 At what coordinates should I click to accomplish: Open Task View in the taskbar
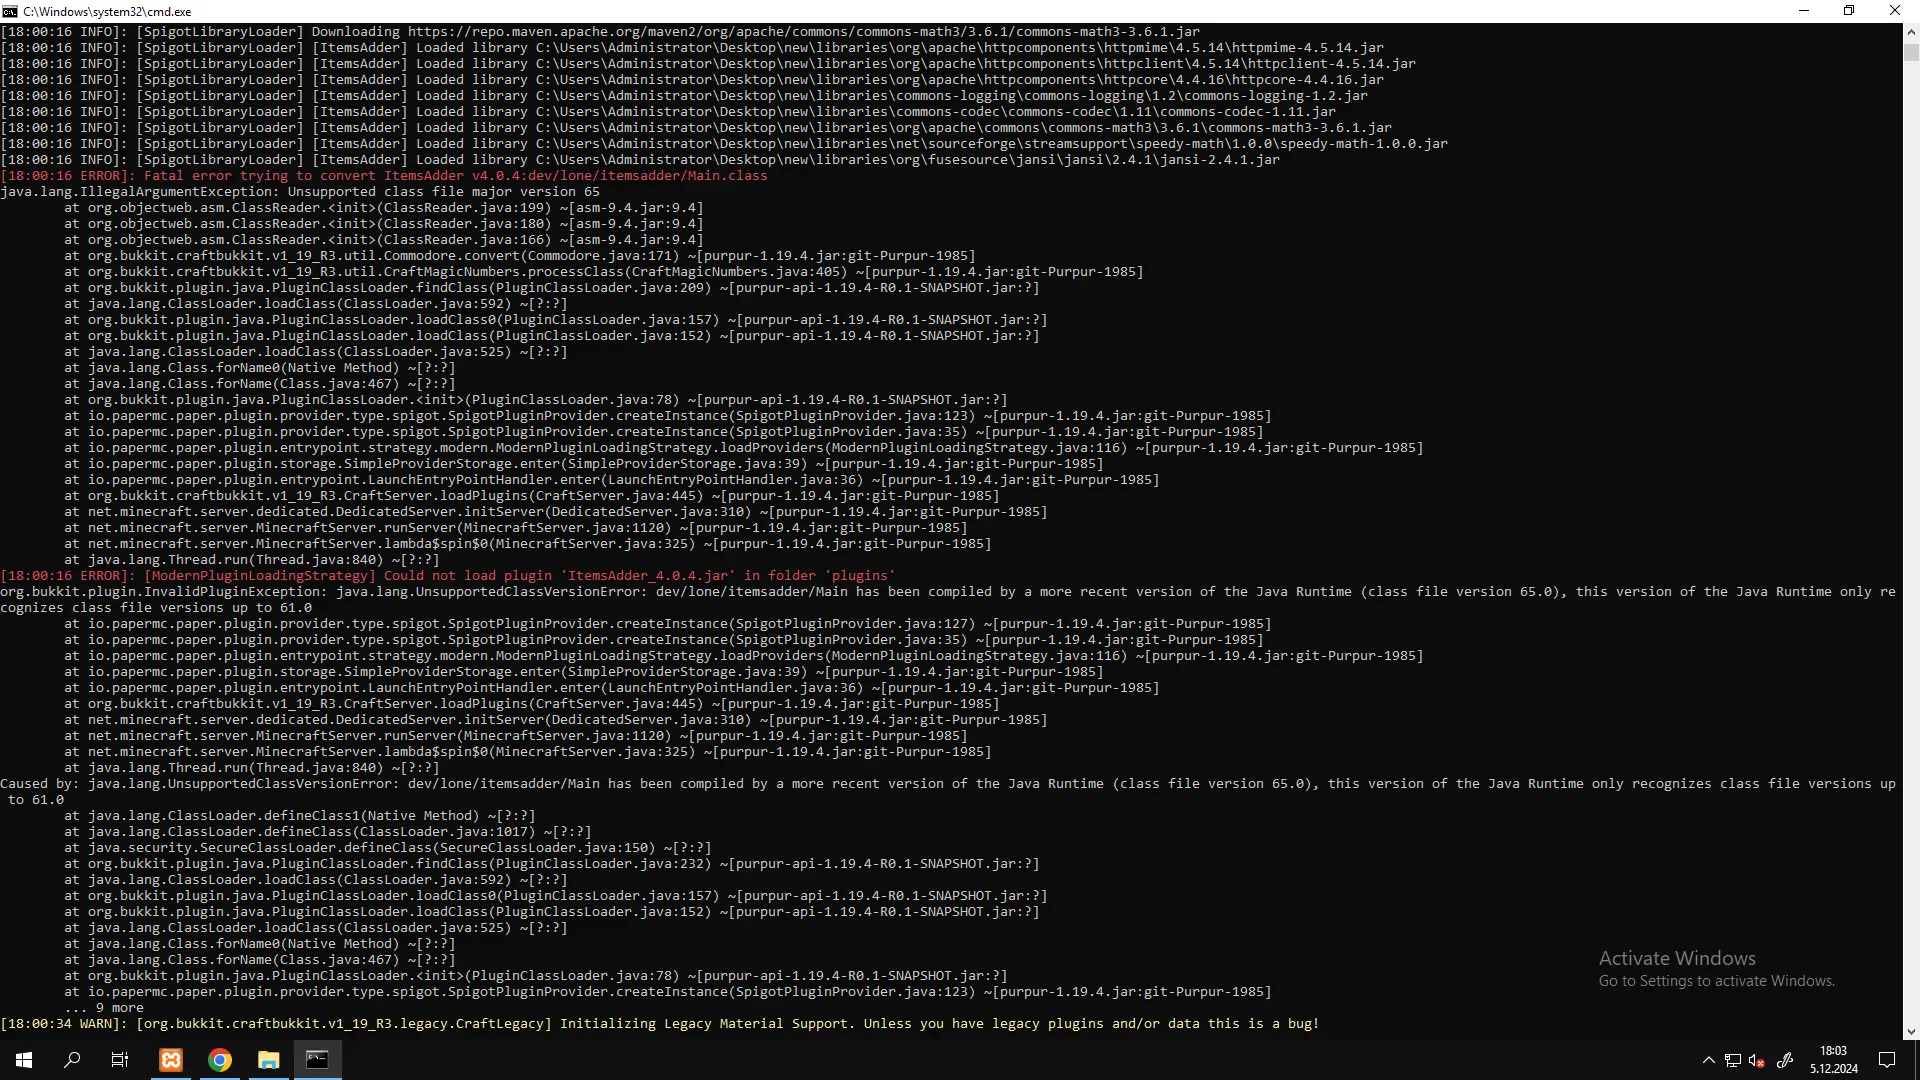(x=120, y=1060)
